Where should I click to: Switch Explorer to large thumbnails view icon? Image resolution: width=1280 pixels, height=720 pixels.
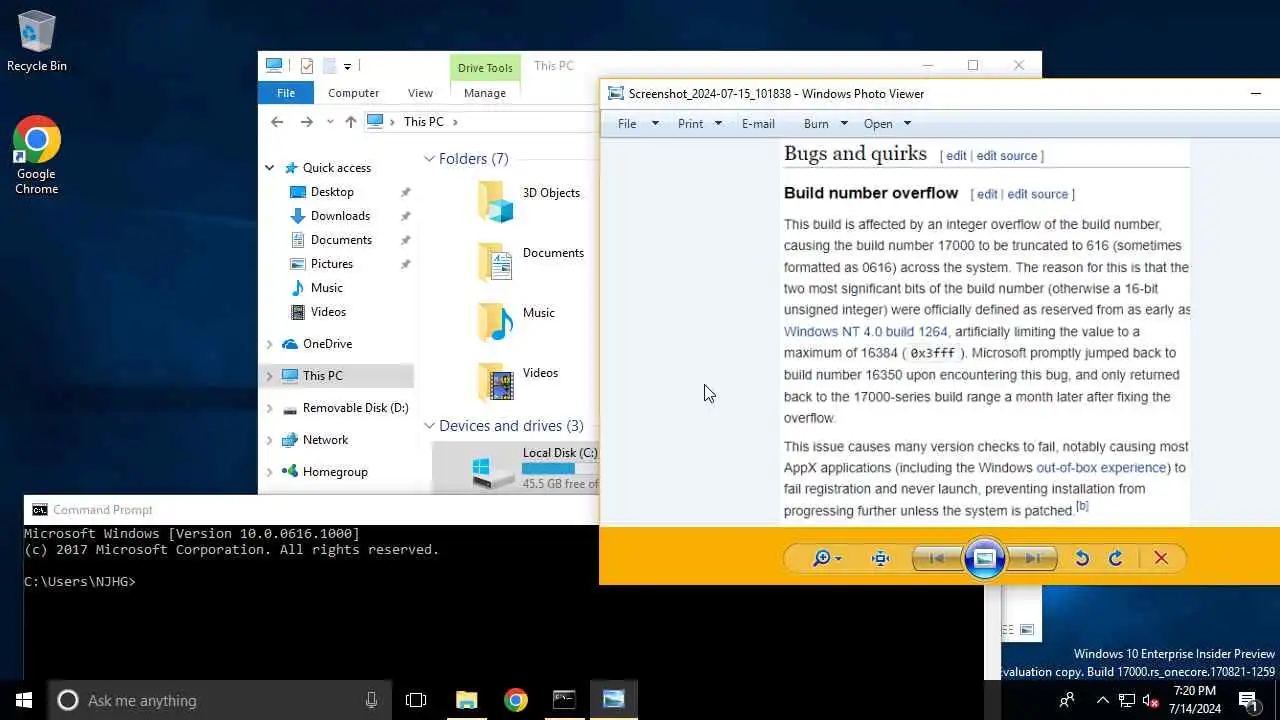[1027, 630]
